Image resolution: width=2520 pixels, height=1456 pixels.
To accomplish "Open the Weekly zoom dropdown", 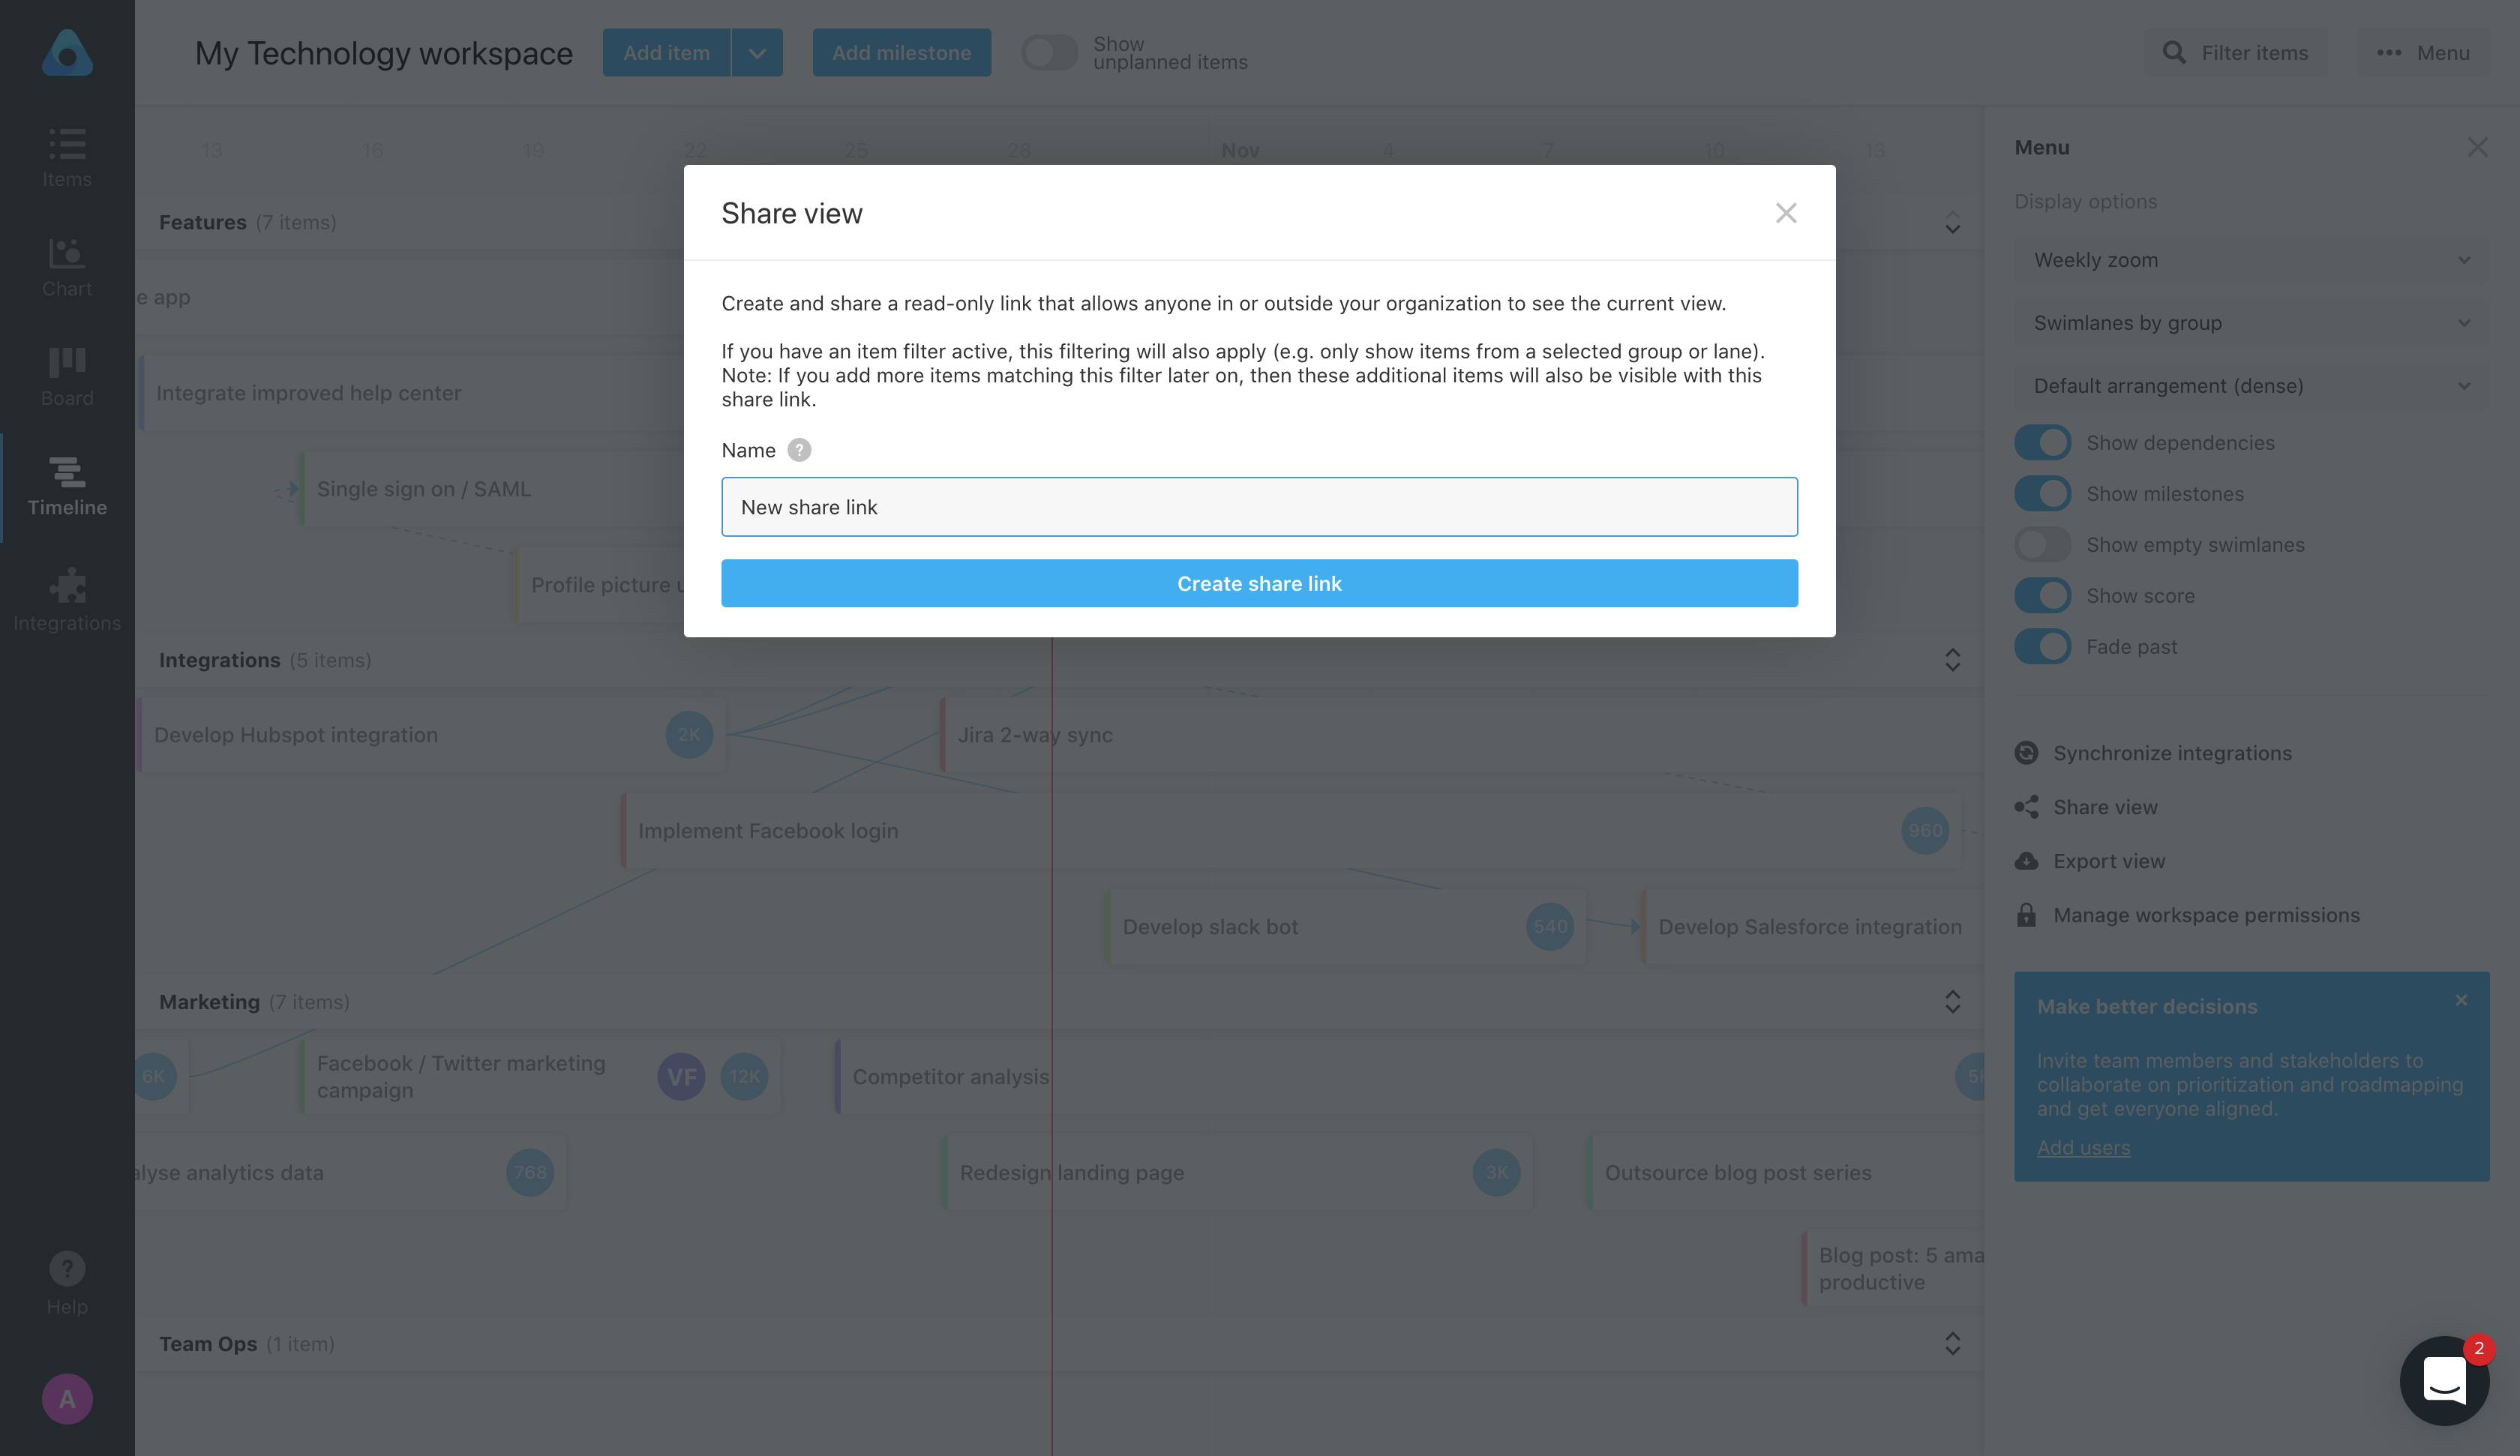I will 2250,260.
